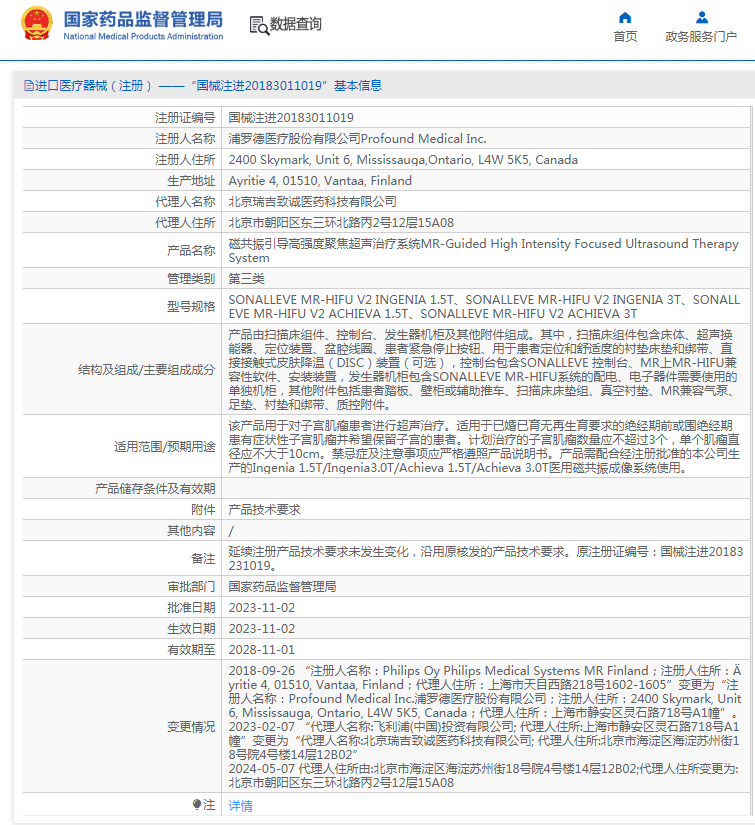Viewport: 755px width, 825px height.
Task: Select the 产品由扫描床组件 composition paragraph
Action: (x=483, y=369)
